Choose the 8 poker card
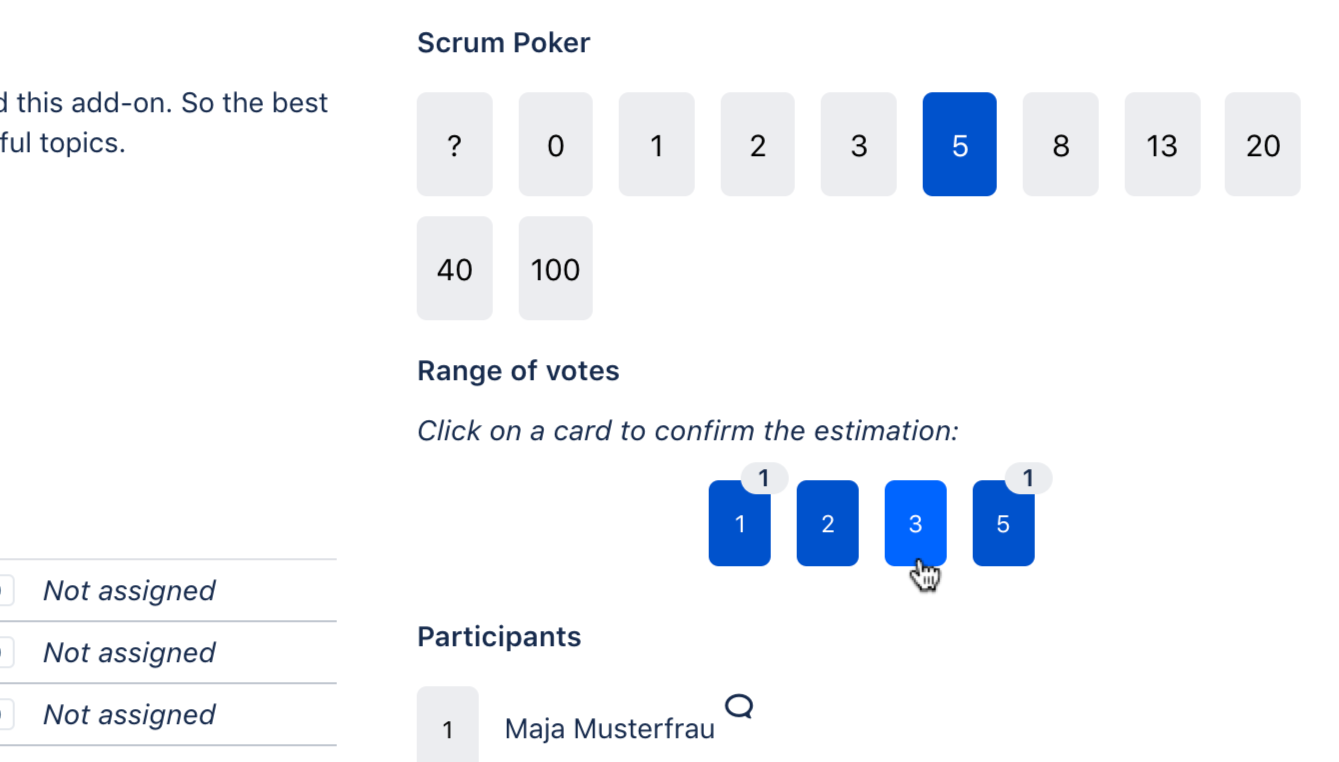Image resolution: width=1339 pixels, height=762 pixels. coord(1060,145)
